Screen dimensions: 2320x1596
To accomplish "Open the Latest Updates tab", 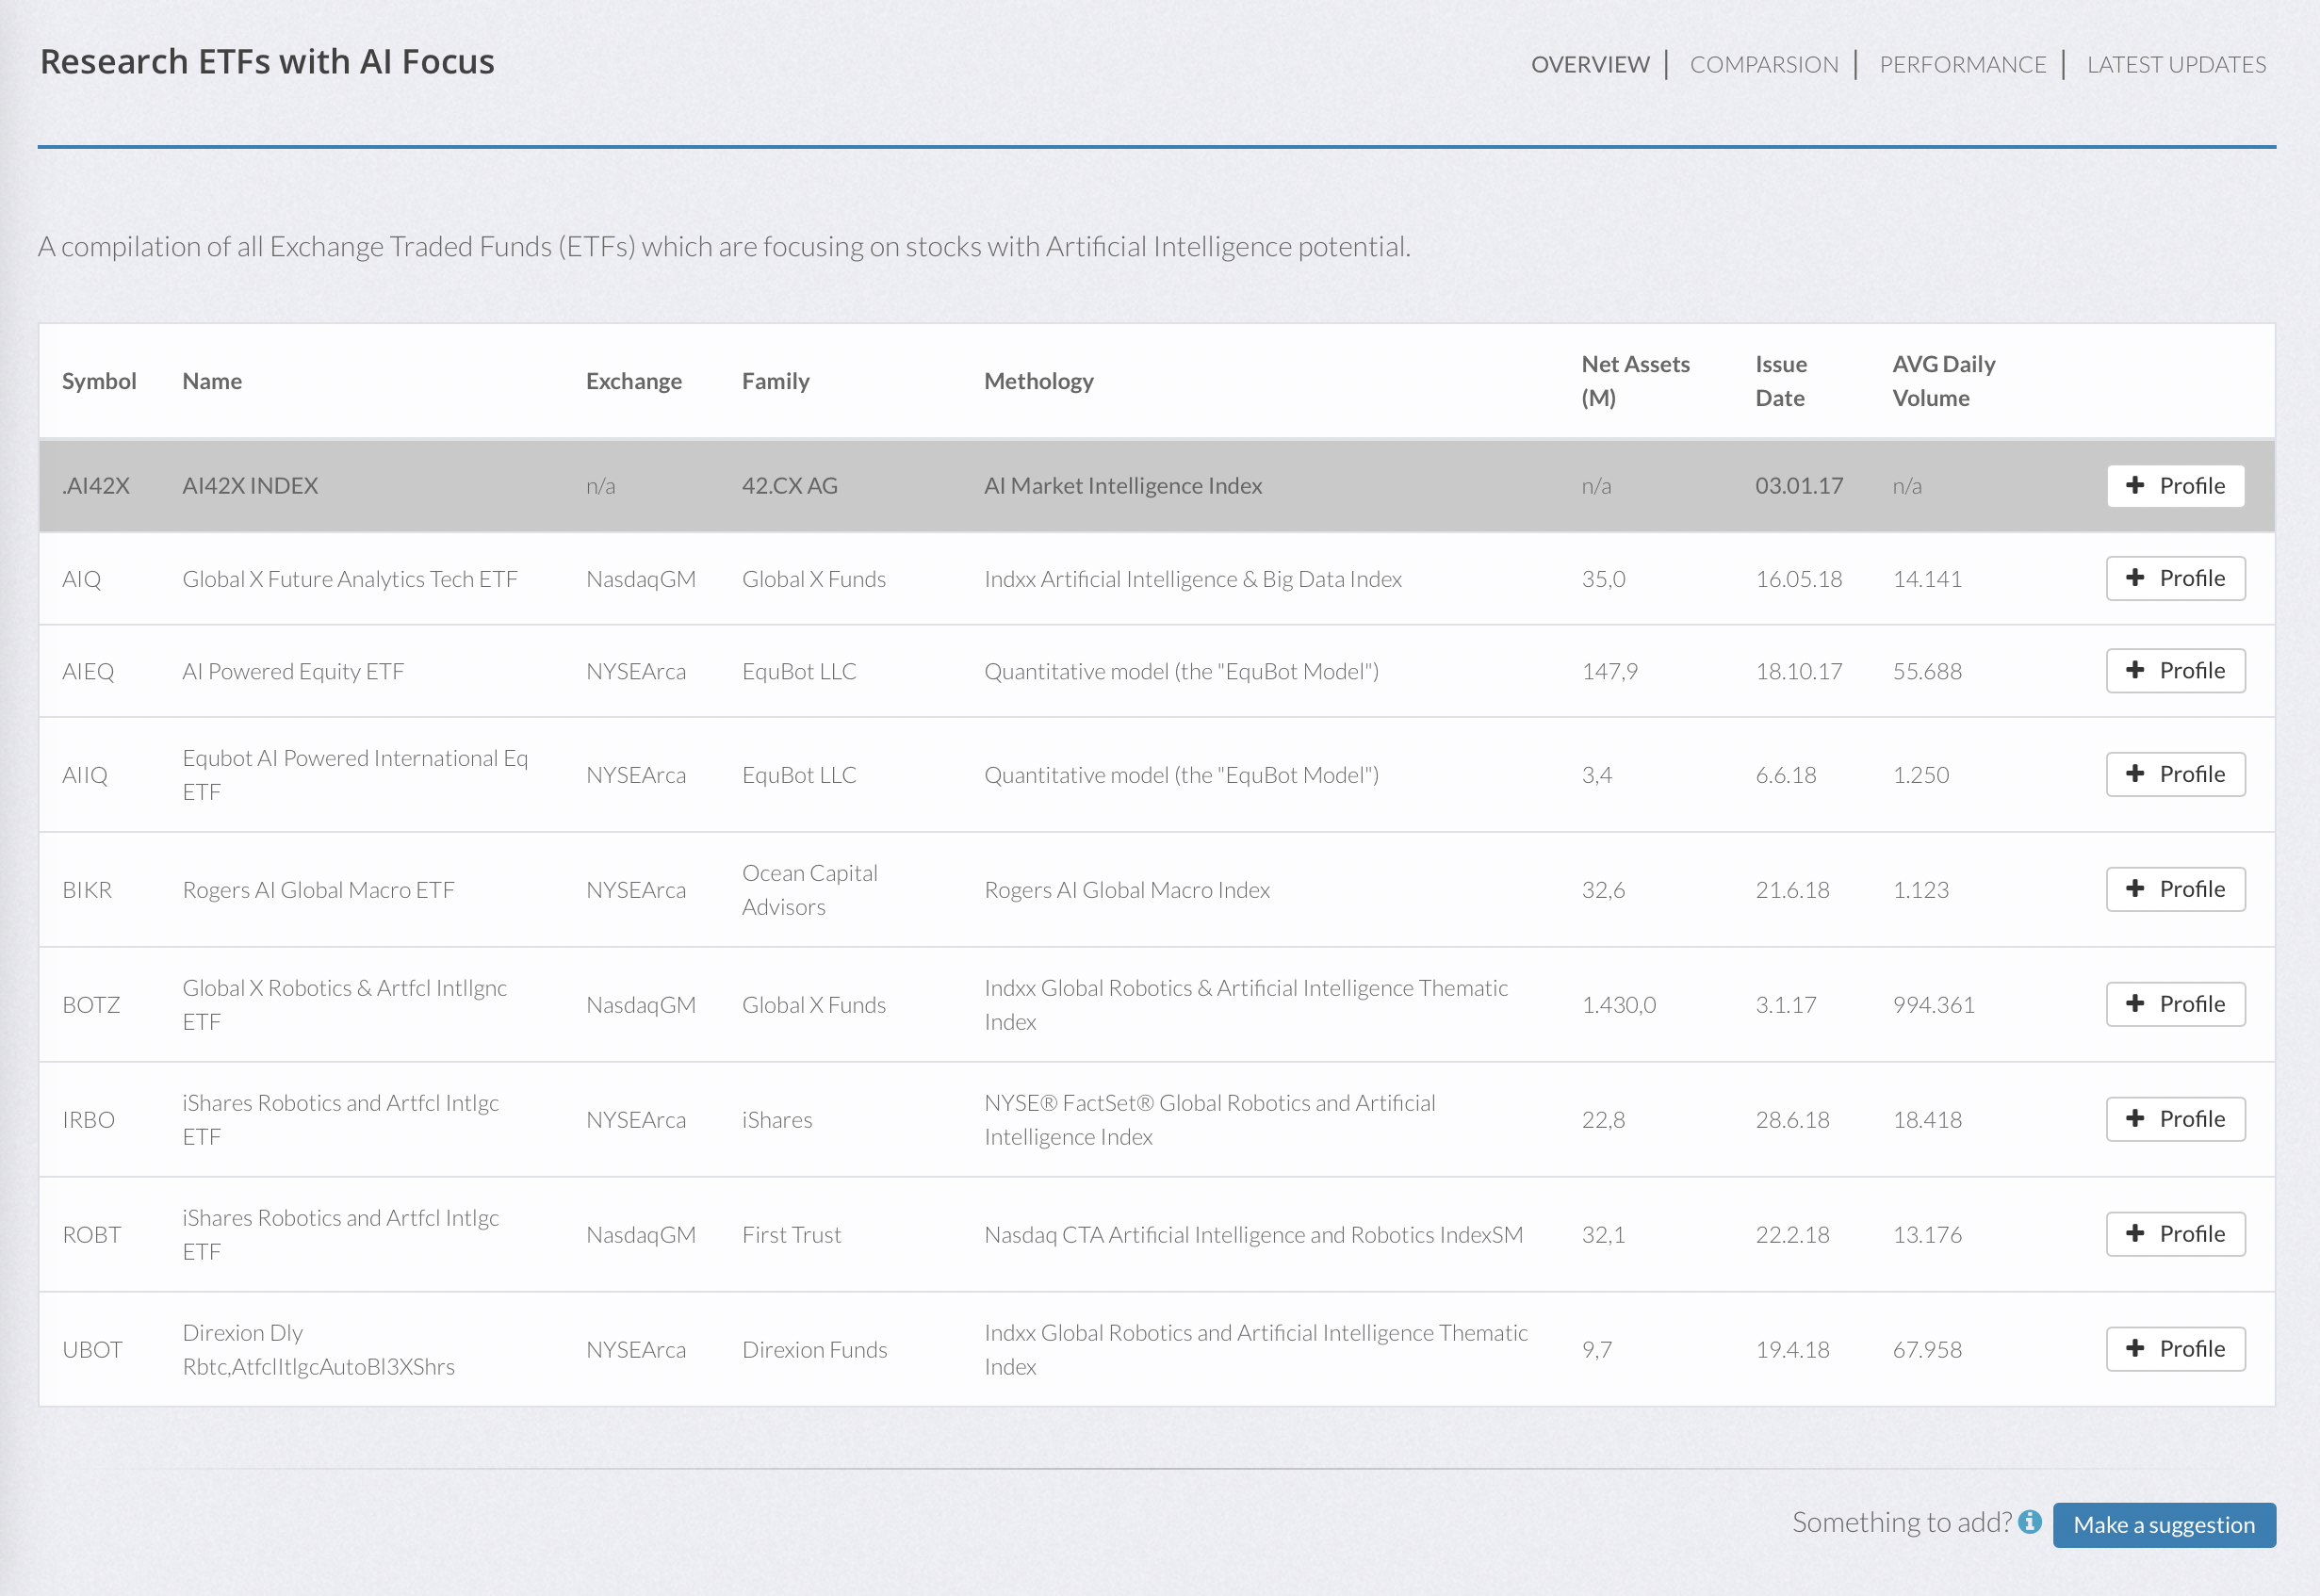I will [2176, 65].
